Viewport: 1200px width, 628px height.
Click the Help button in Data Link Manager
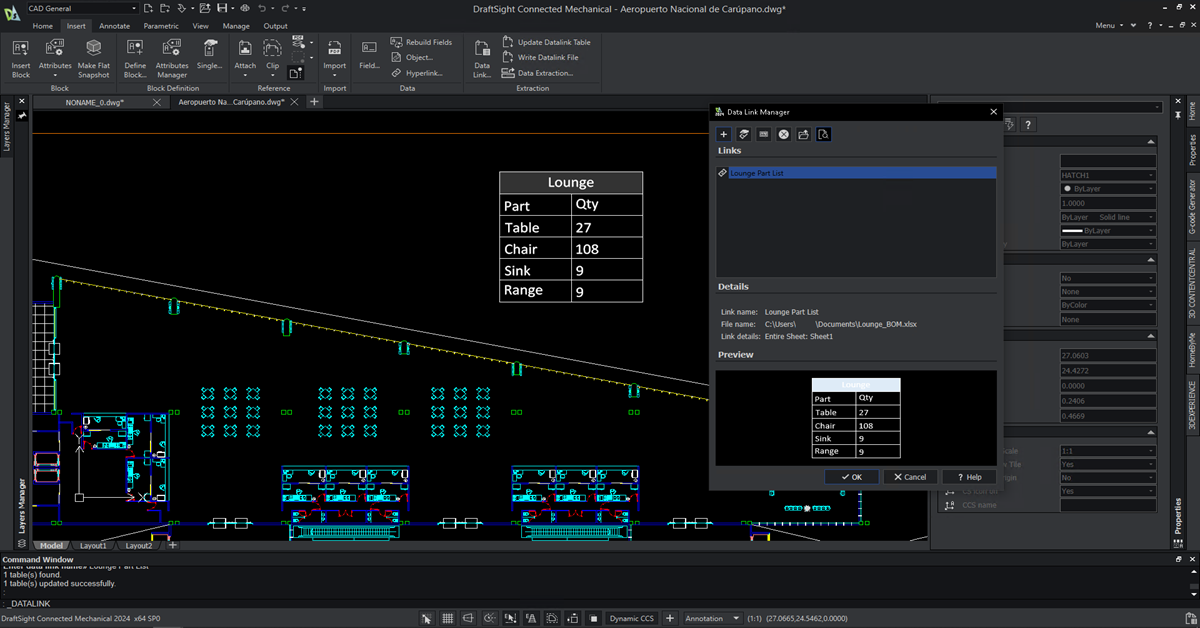968,477
